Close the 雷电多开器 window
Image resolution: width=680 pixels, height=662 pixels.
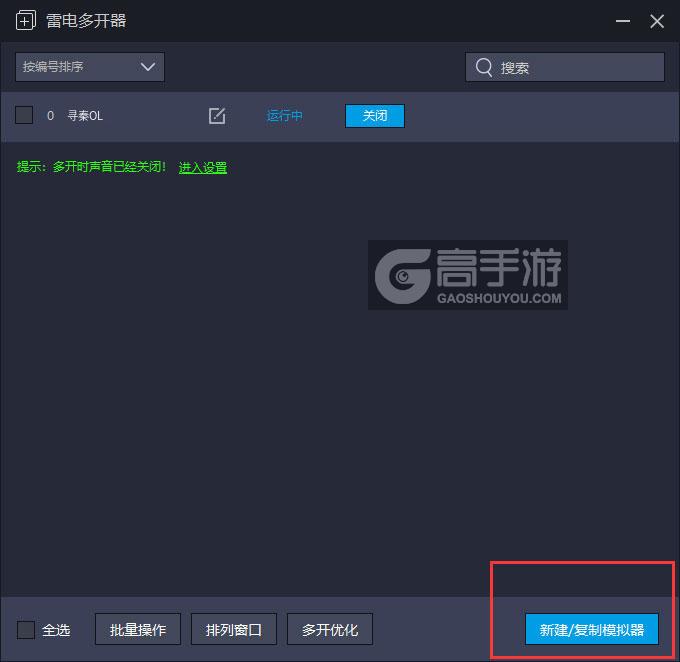pyautogui.click(x=657, y=21)
